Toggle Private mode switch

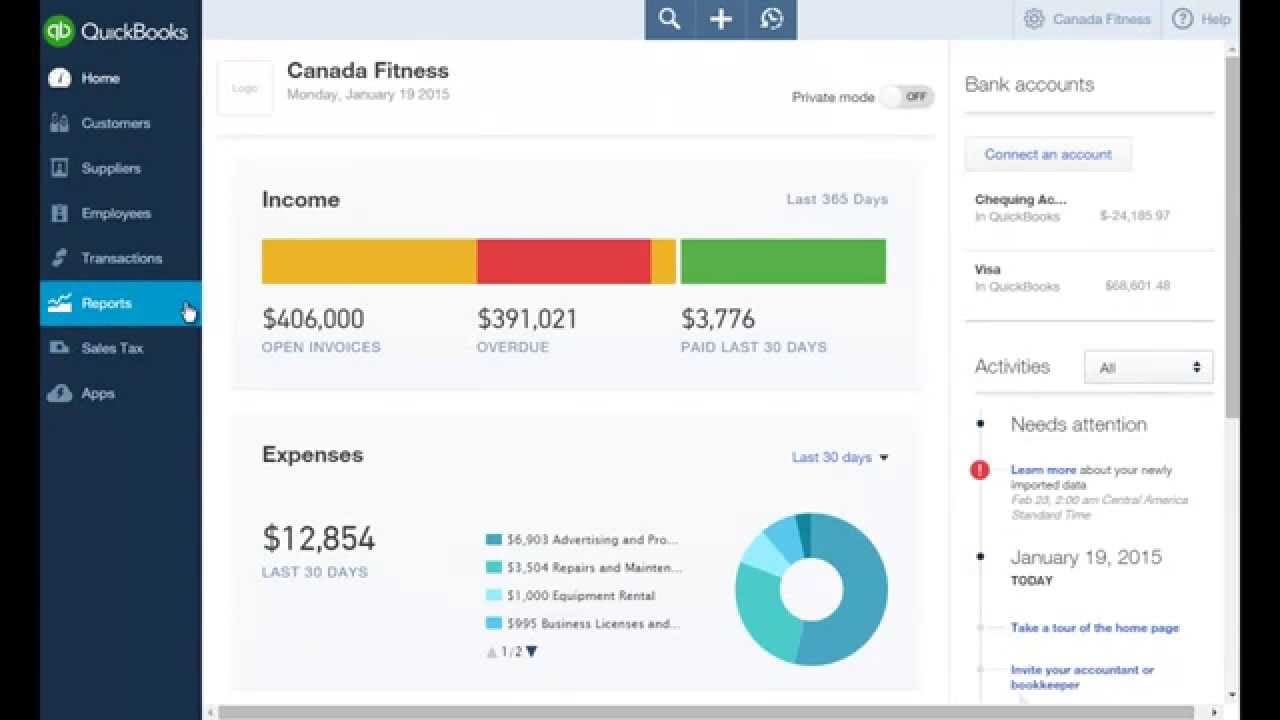point(908,97)
